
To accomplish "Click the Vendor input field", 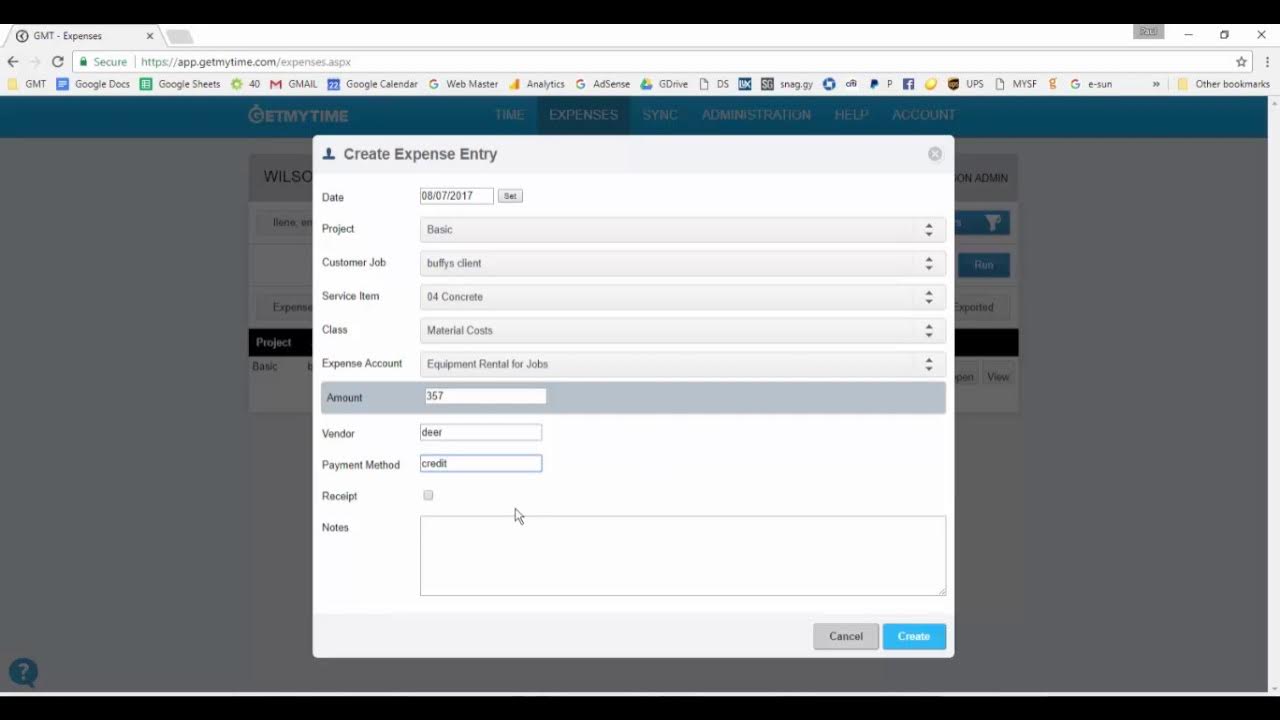I will [481, 432].
